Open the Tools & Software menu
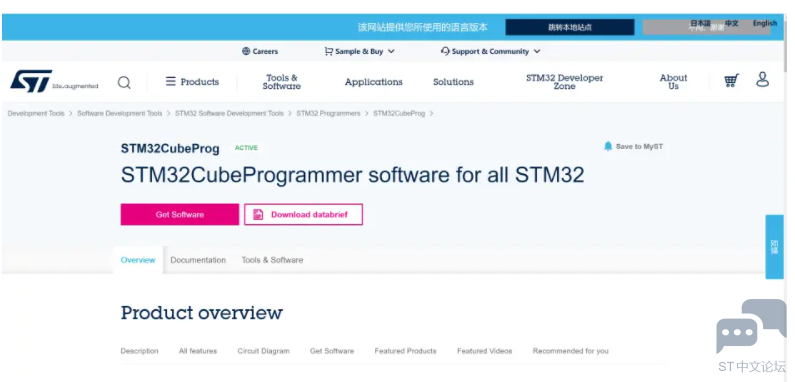Screen dimensions: 795x382 coord(281,82)
